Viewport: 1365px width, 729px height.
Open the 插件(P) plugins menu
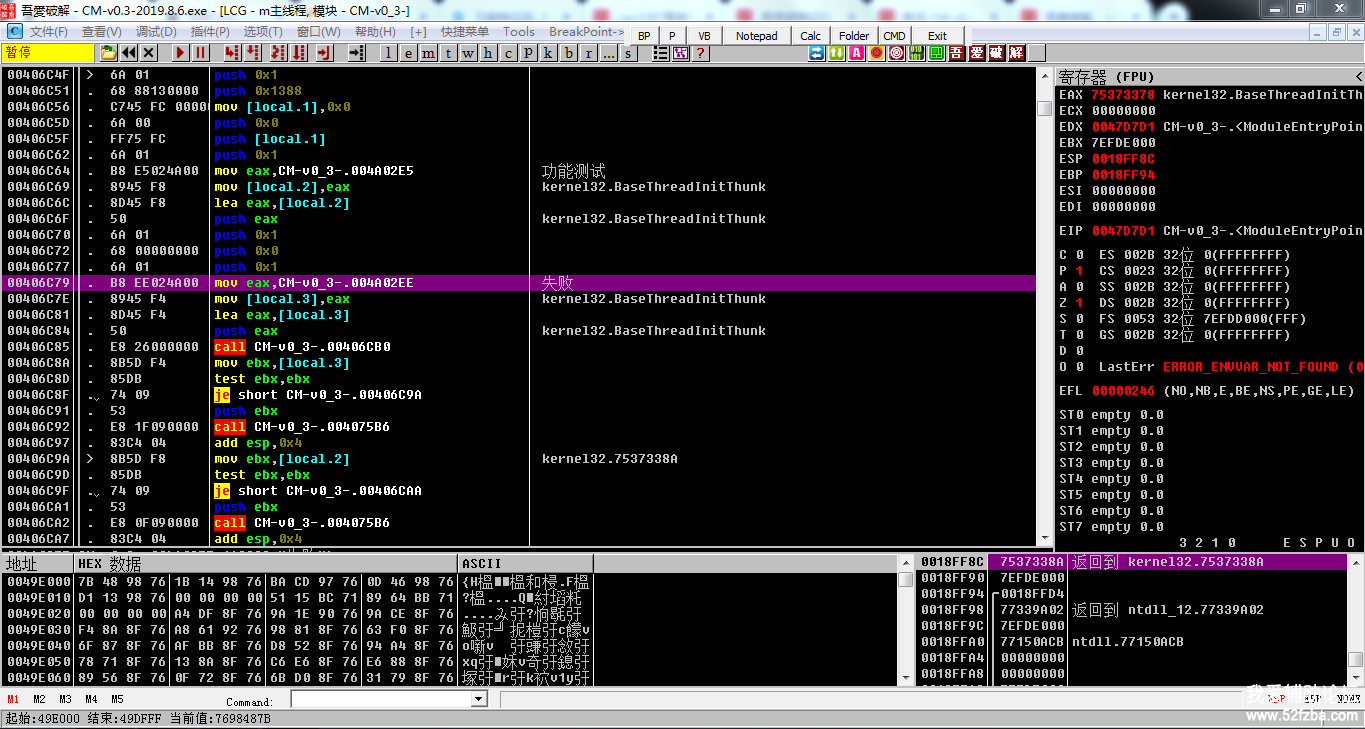click(210, 32)
